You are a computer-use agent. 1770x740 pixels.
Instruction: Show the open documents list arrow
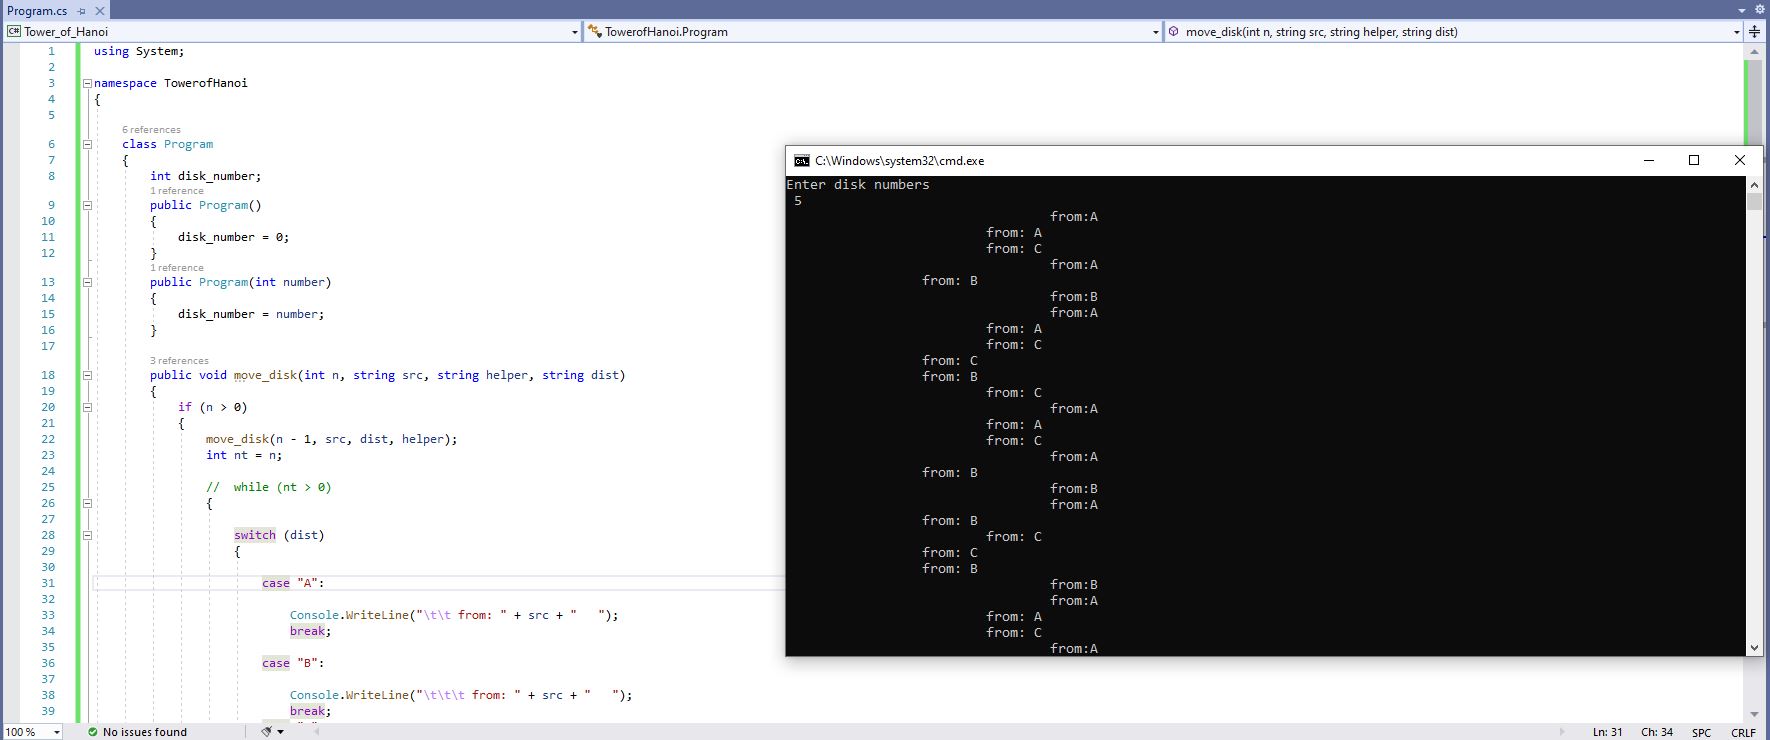[x=1742, y=10]
